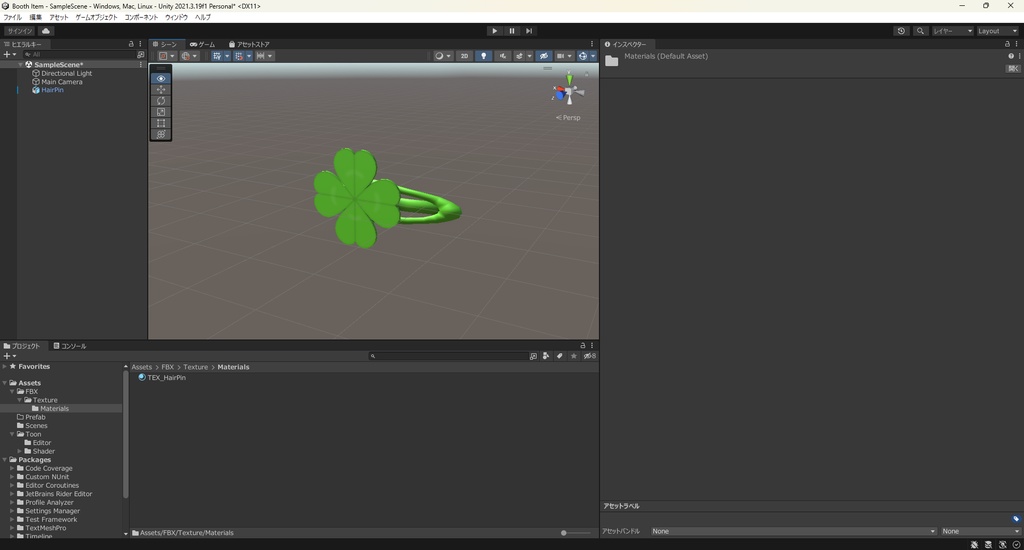This screenshot has width=1024, height=550.
Task: Click the Favorites star icon in Project toolbar
Action: pyautogui.click(x=573, y=356)
